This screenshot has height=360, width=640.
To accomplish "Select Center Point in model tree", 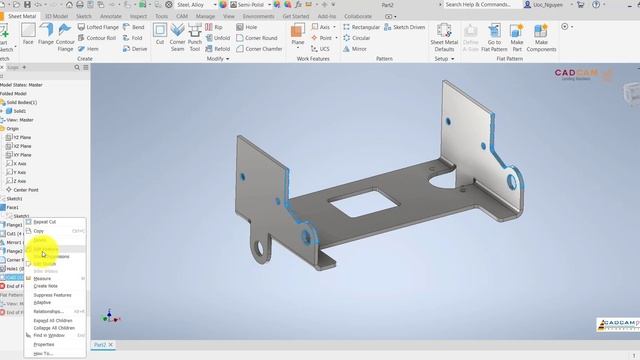I will click(22, 190).
